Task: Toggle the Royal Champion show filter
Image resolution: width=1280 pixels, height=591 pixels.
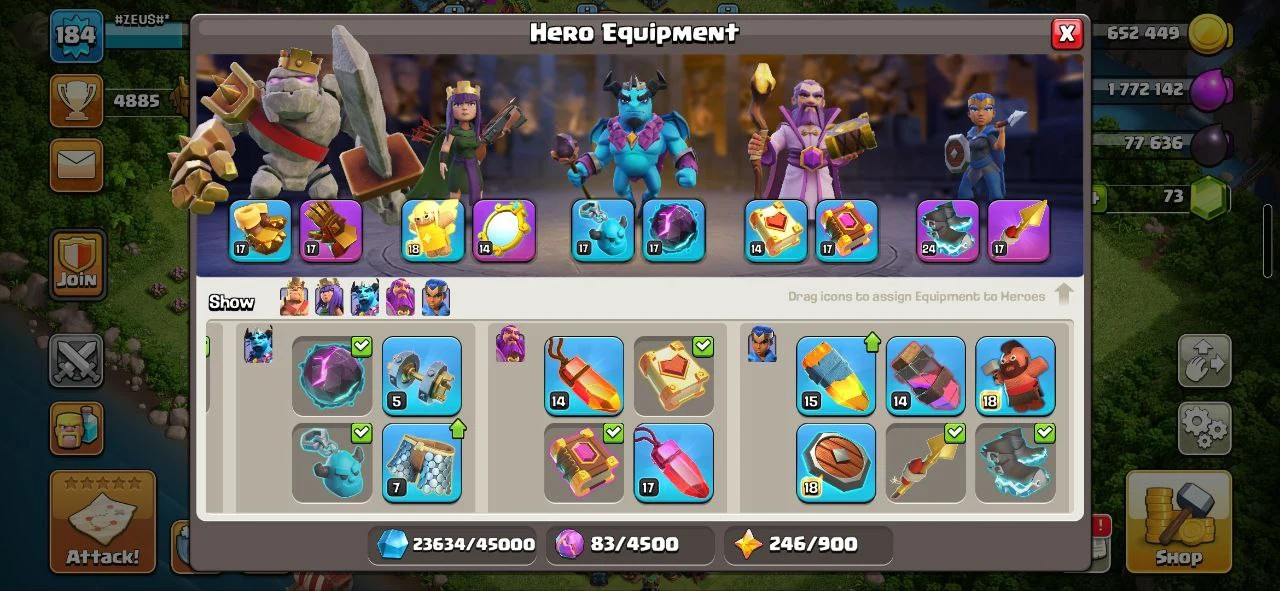Action: pos(436,298)
